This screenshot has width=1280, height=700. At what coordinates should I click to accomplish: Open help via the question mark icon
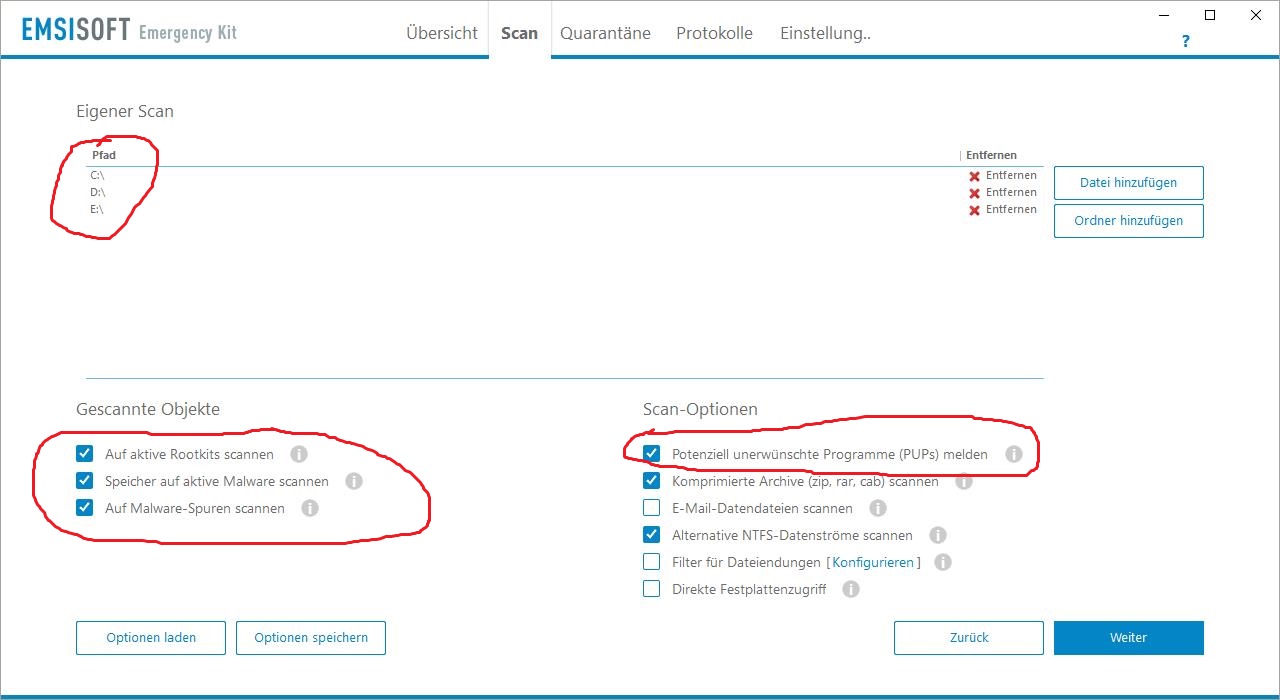(1186, 41)
